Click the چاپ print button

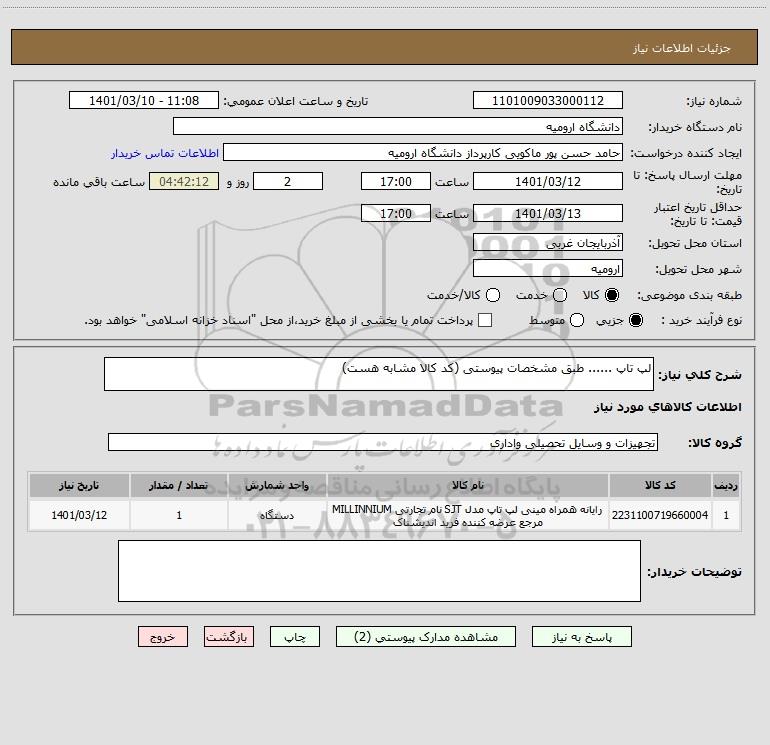[295, 636]
